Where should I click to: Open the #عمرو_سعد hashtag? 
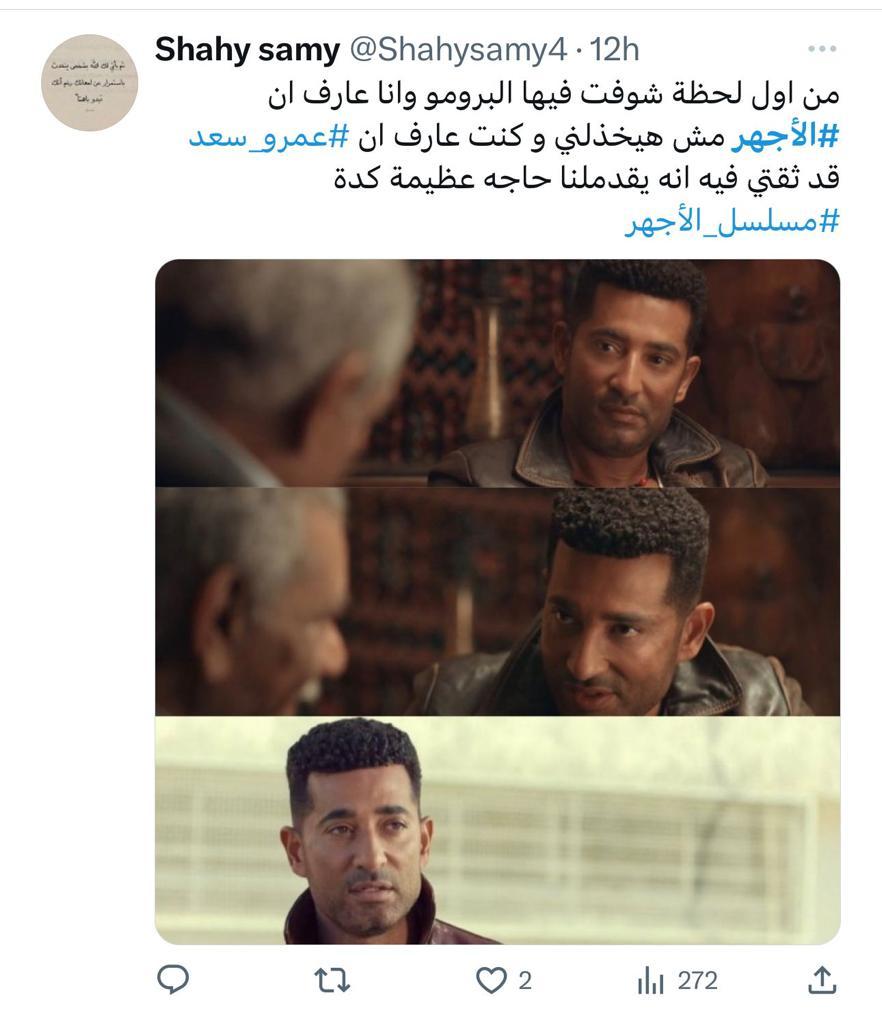[268, 137]
